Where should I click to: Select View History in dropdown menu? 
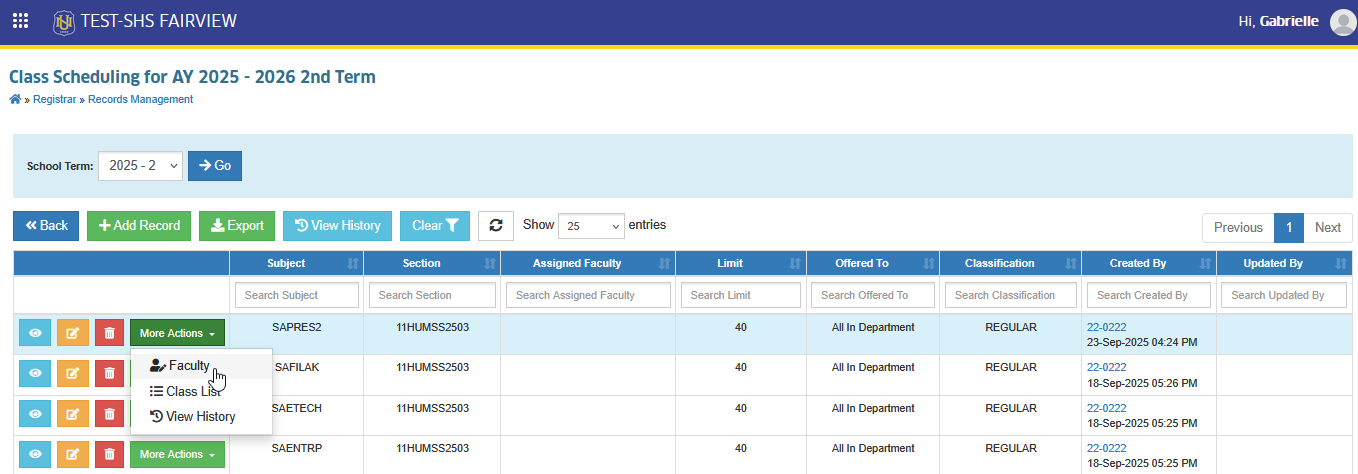[x=201, y=417]
